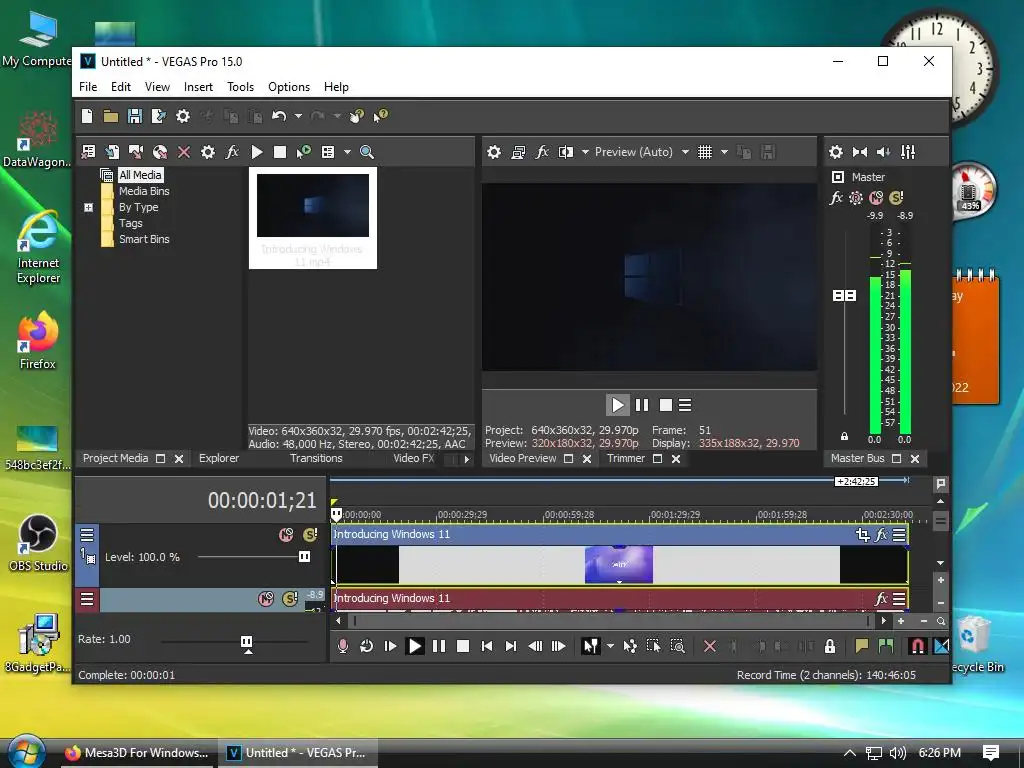Switch to Transitions tab
The width and height of the screenshot is (1024, 768).
coord(316,458)
